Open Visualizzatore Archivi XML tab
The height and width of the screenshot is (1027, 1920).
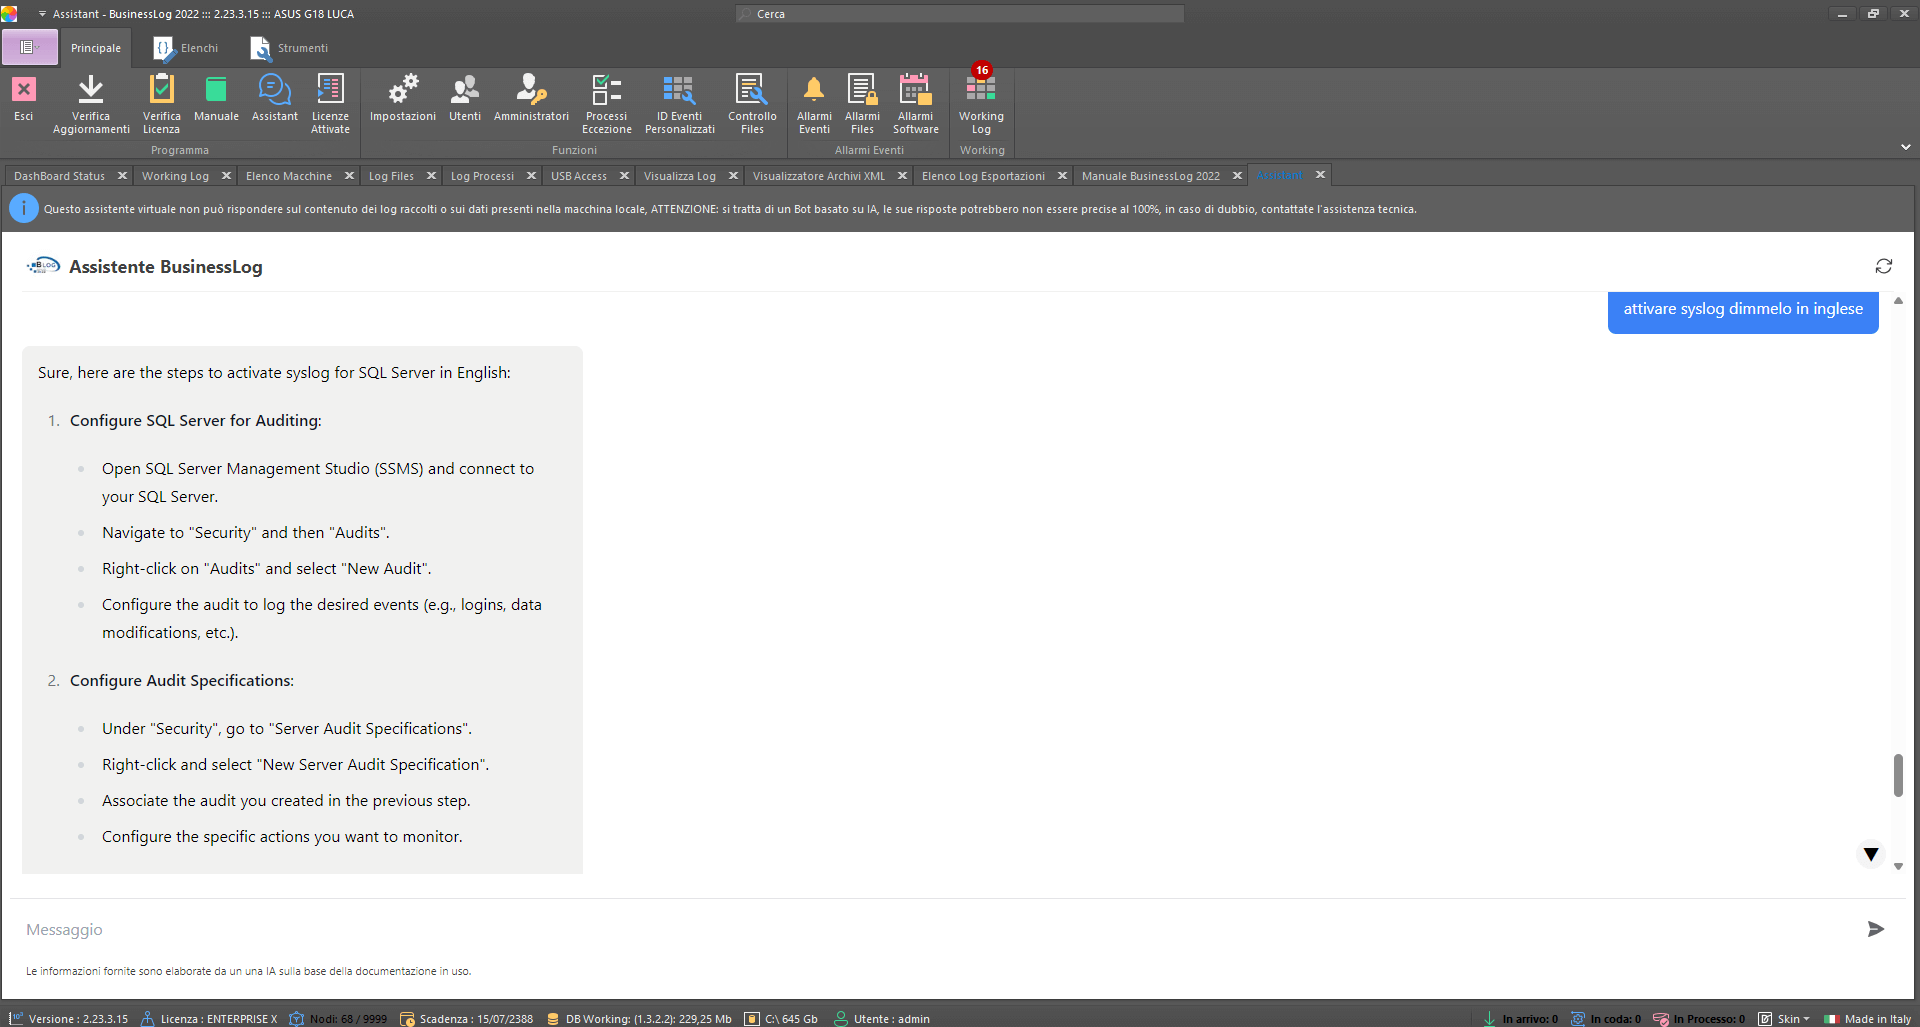(818, 176)
